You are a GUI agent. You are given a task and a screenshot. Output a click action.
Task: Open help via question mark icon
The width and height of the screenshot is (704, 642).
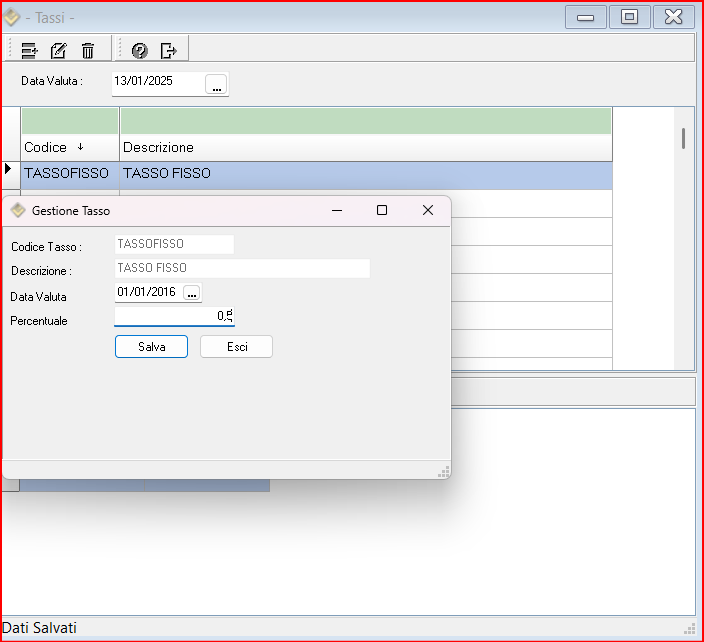coord(139,50)
